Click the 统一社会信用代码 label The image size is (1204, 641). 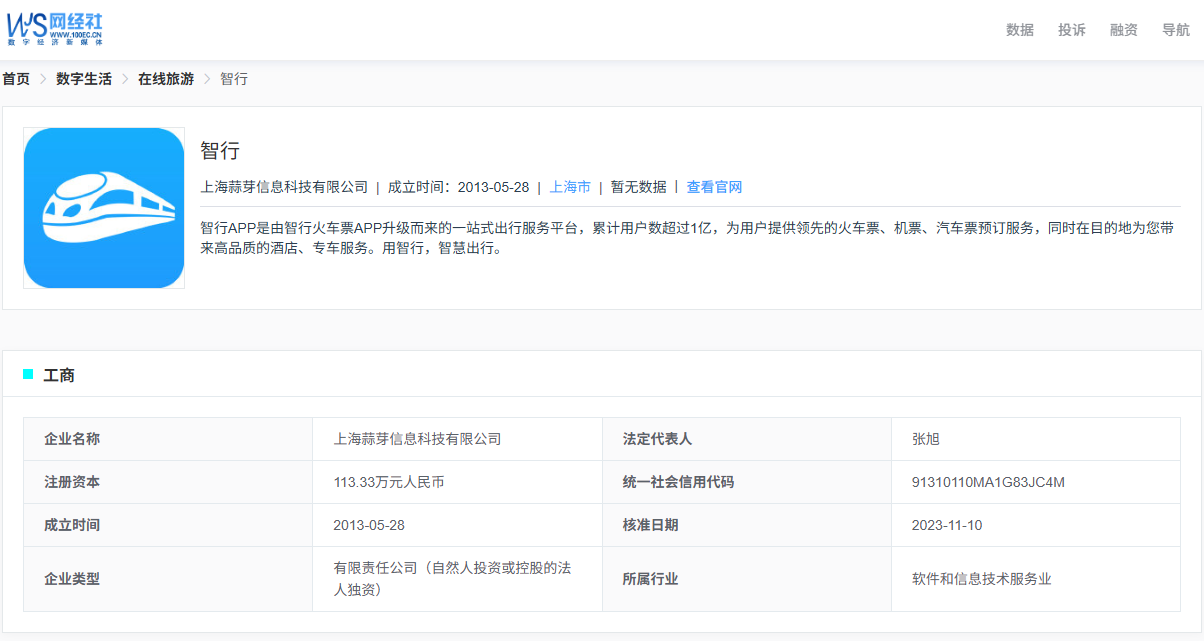click(678, 482)
